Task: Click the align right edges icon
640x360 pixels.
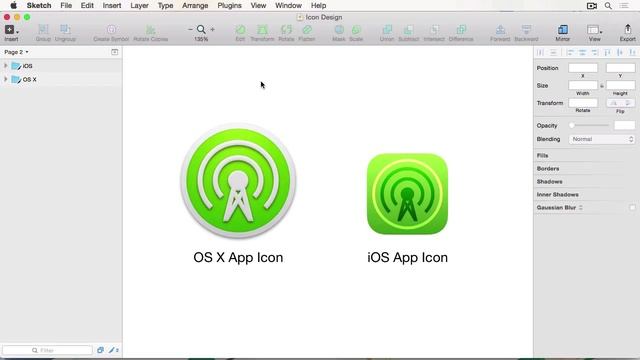Action: 595,52
